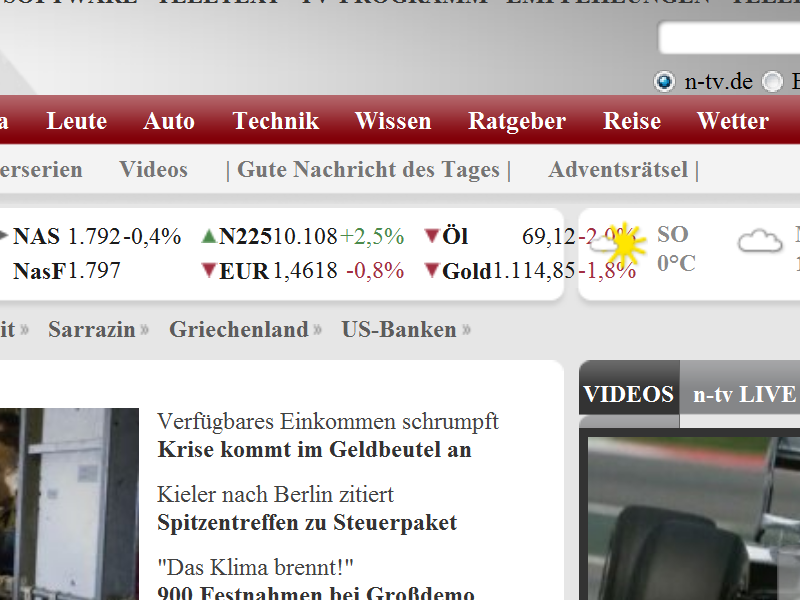Click the NasF 1.797 ticker entry
The image size is (800, 600).
[x=67, y=270]
